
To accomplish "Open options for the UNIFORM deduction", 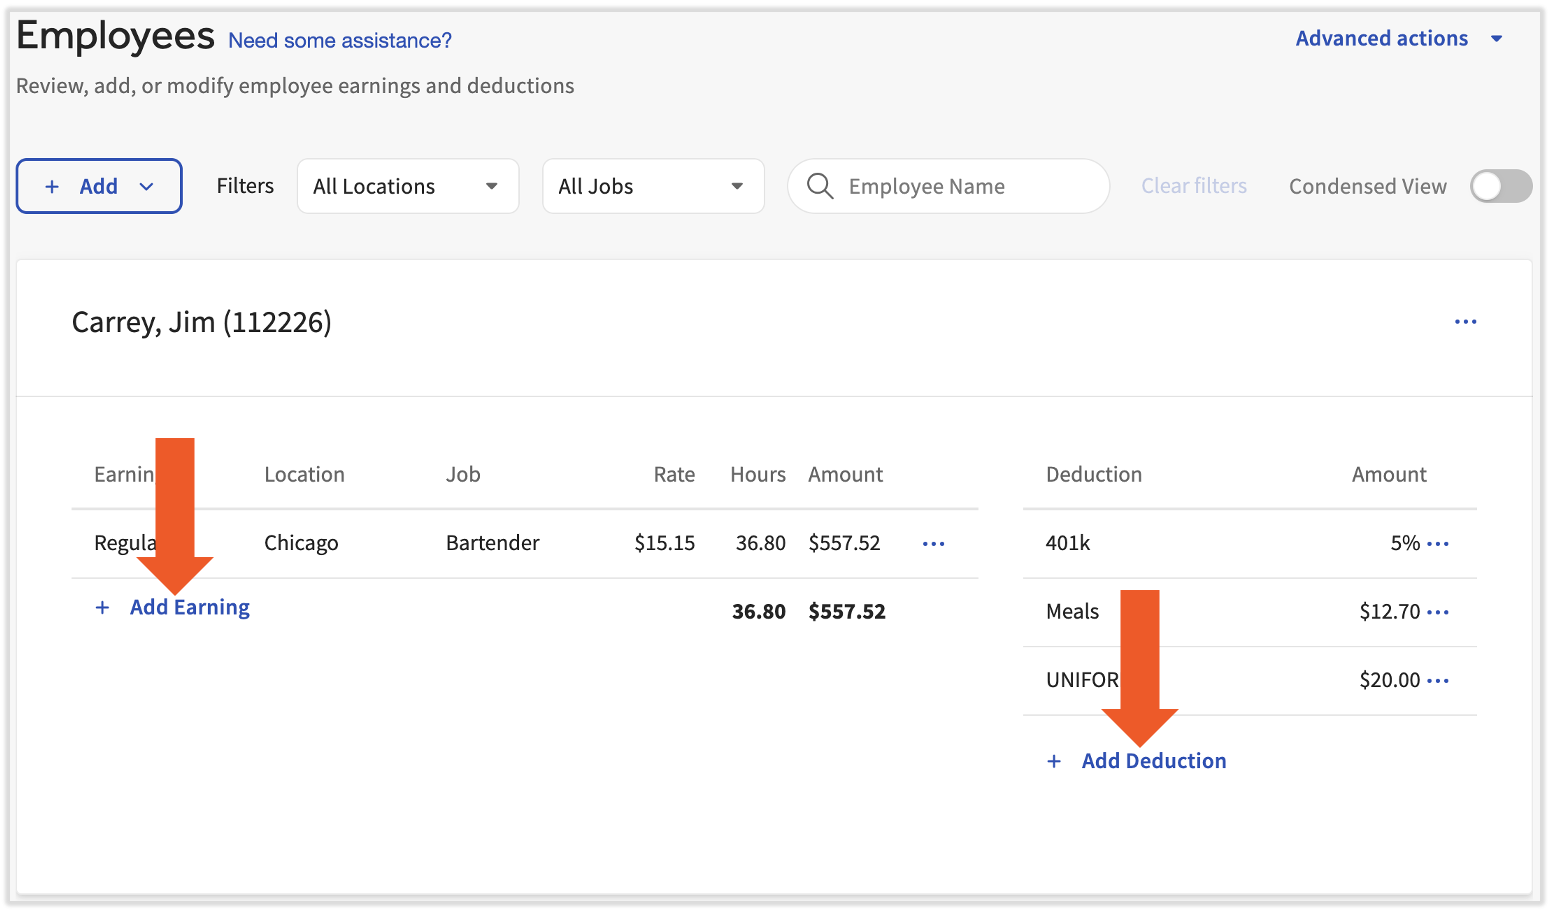I will click(x=1439, y=680).
